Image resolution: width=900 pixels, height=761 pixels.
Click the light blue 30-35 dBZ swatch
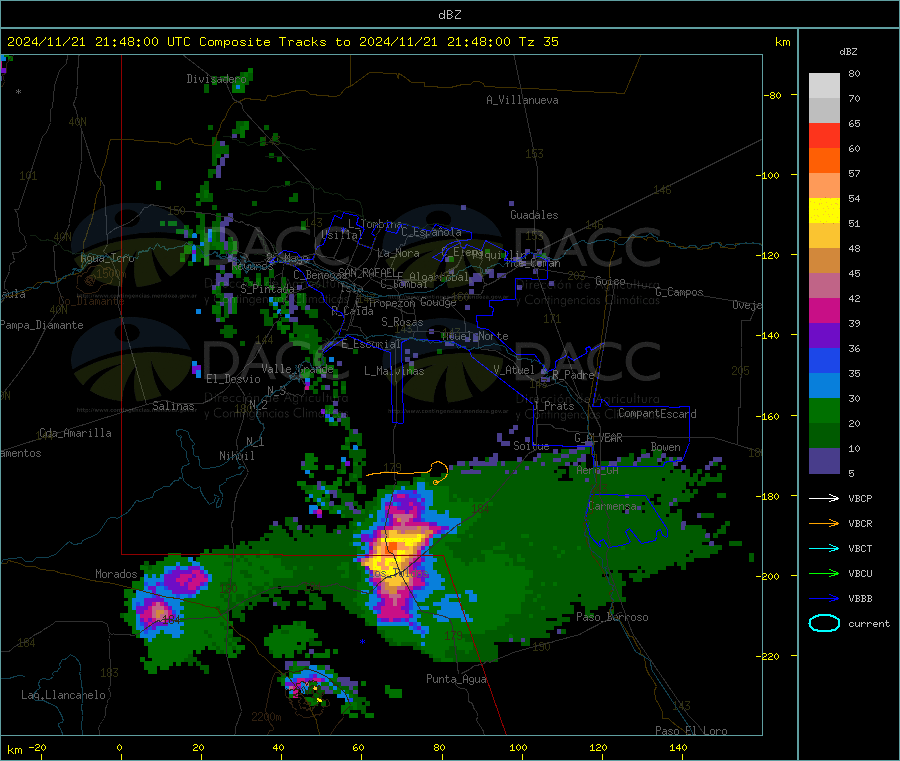click(824, 386)
